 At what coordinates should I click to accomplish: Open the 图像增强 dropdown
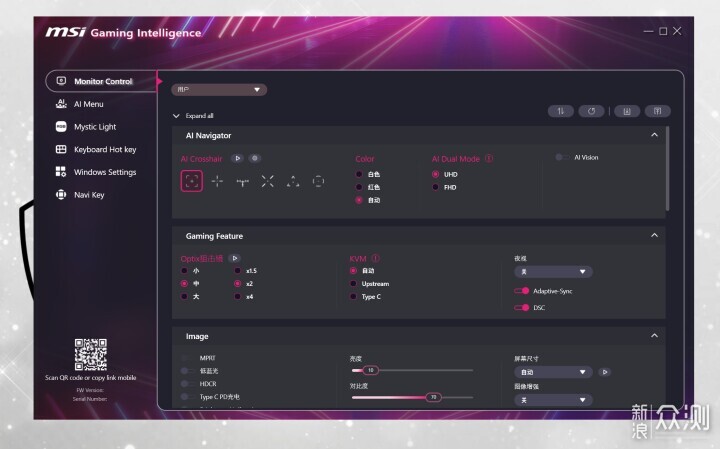[x=553, y=400]
